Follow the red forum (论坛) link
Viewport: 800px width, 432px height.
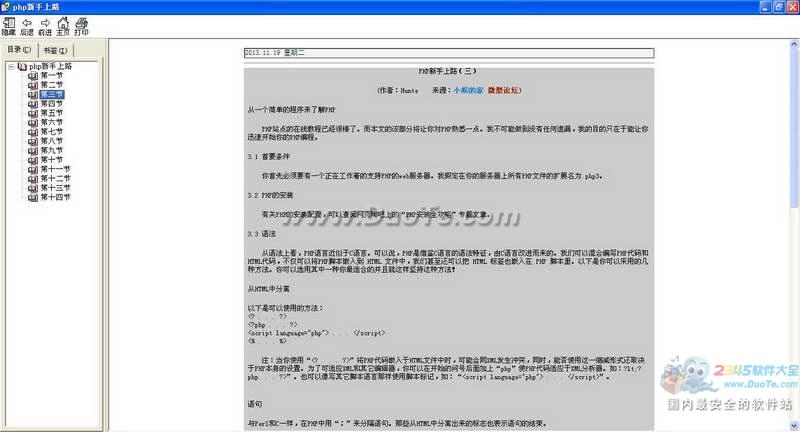coord(503,90)
